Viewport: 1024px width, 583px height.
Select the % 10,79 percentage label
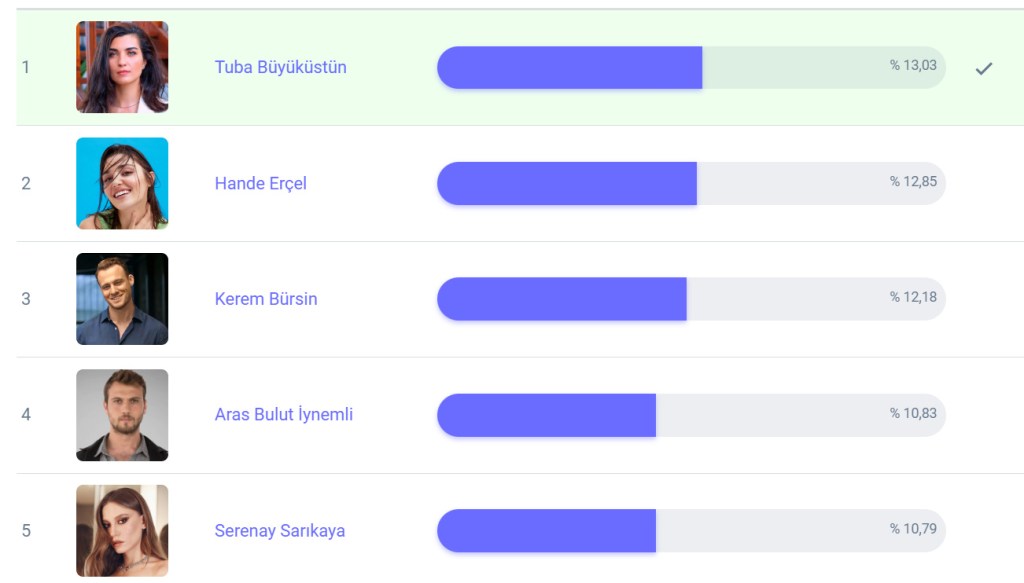[x=913, y=529]
